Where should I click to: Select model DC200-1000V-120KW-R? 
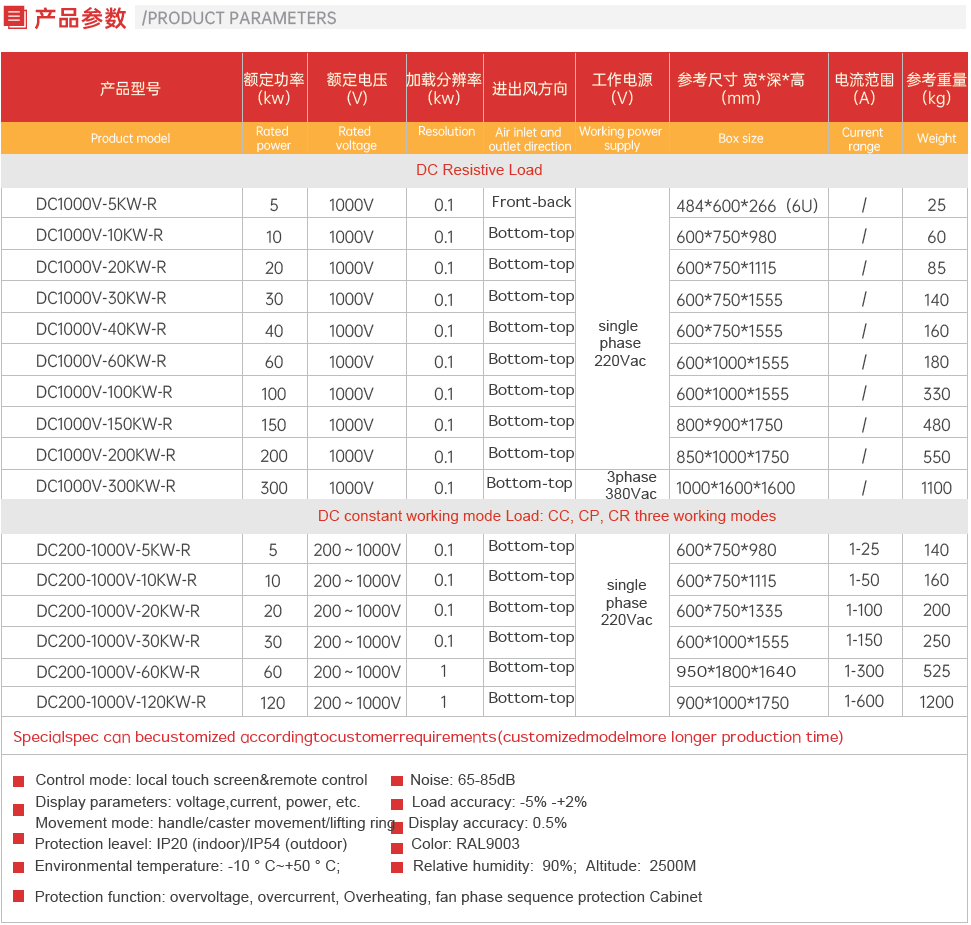(121, 702)
